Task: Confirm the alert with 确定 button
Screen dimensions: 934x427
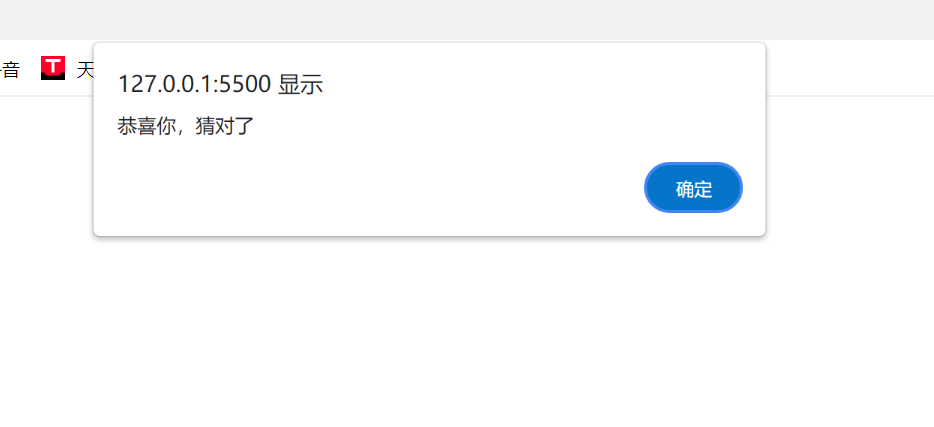Action: 693,188
